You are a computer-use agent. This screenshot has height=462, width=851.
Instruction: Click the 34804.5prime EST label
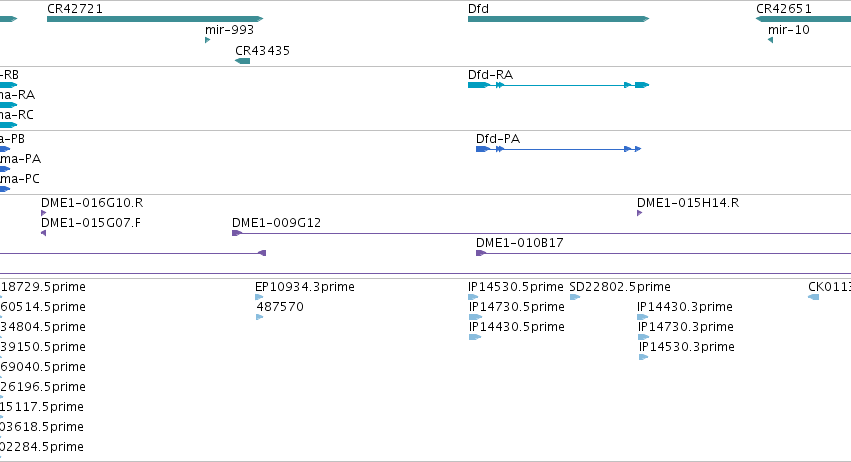pyautogui.click(x=43, y=327)
